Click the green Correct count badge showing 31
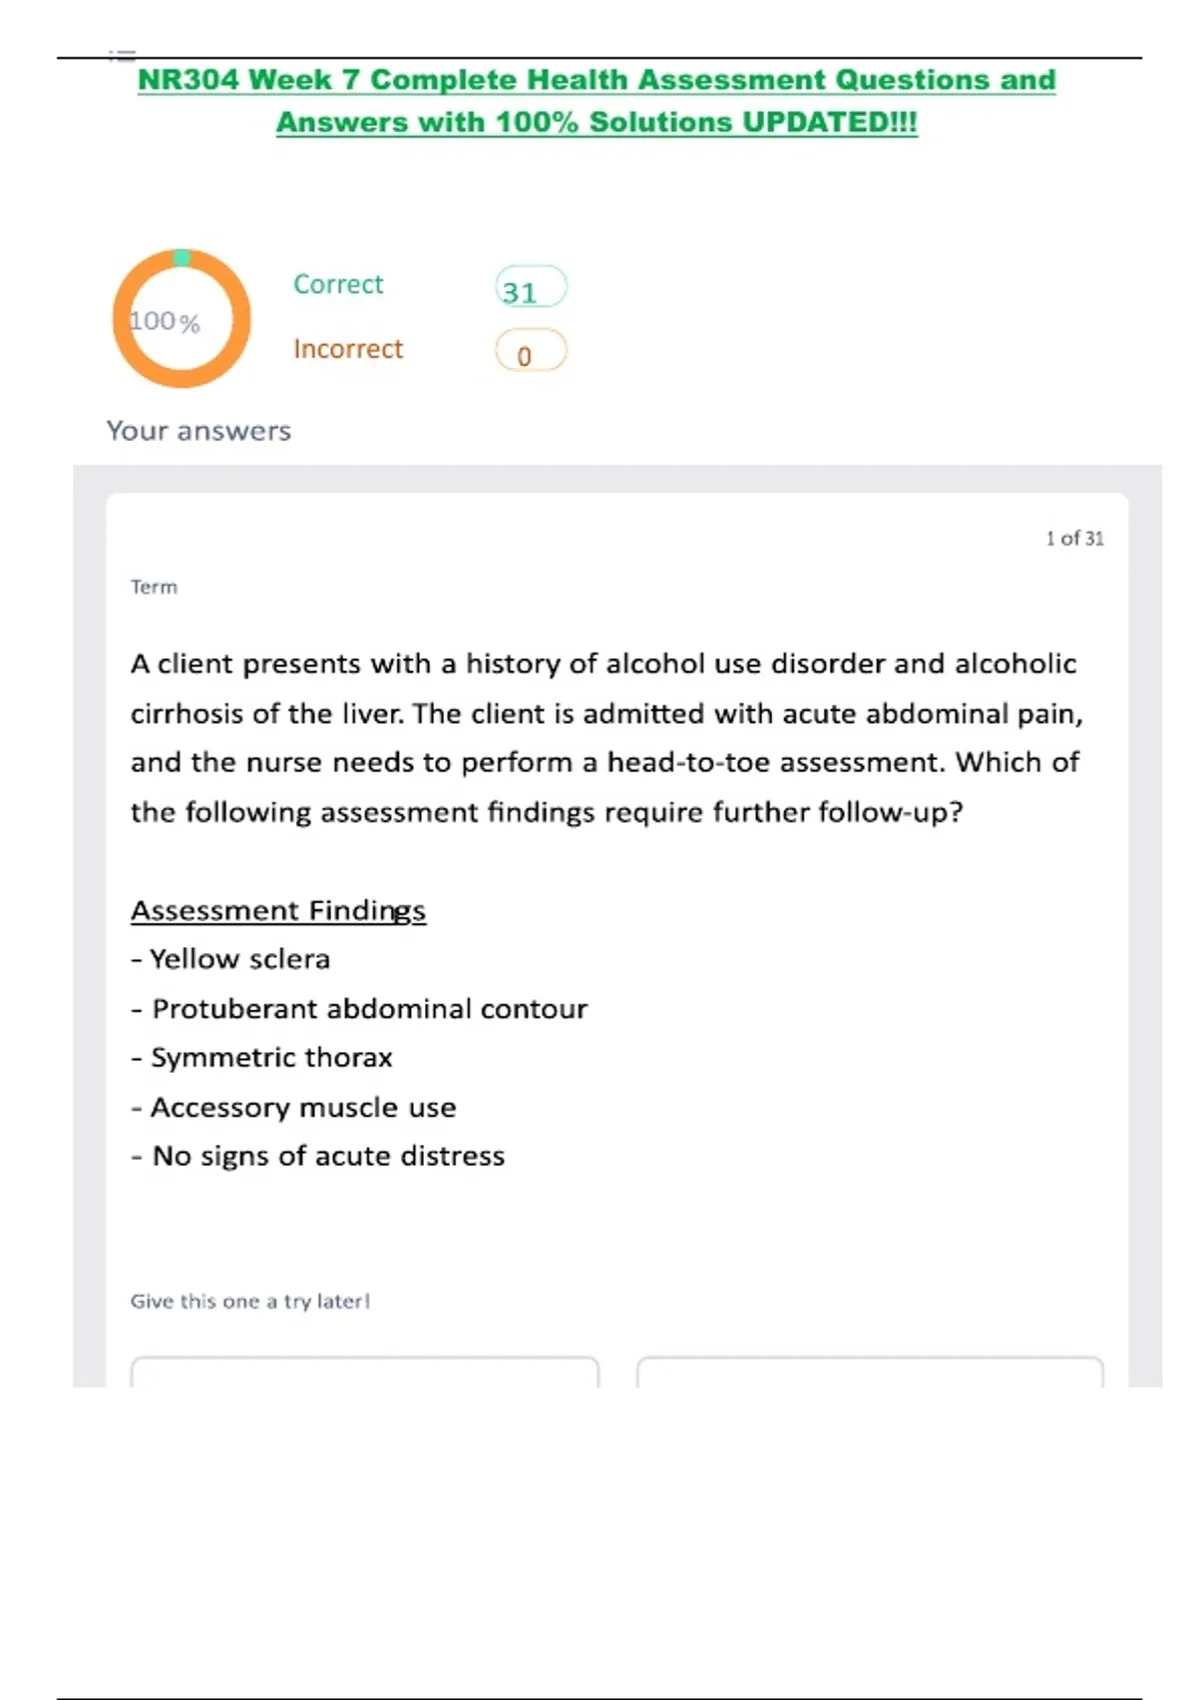 pyautogui.click(x=531, y=288)
